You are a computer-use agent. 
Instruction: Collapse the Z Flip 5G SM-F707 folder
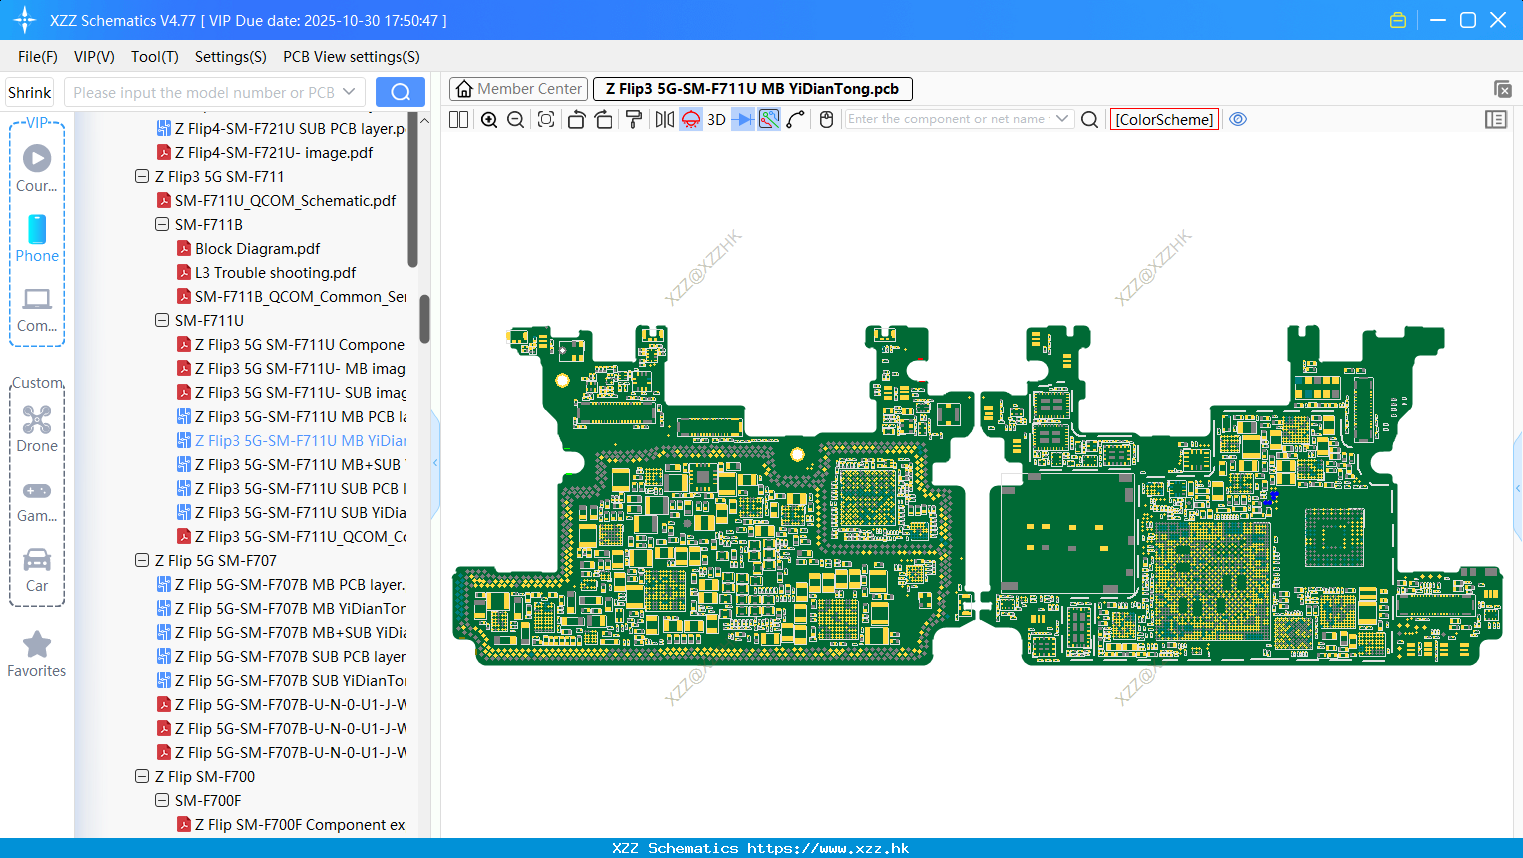point(142,560)
